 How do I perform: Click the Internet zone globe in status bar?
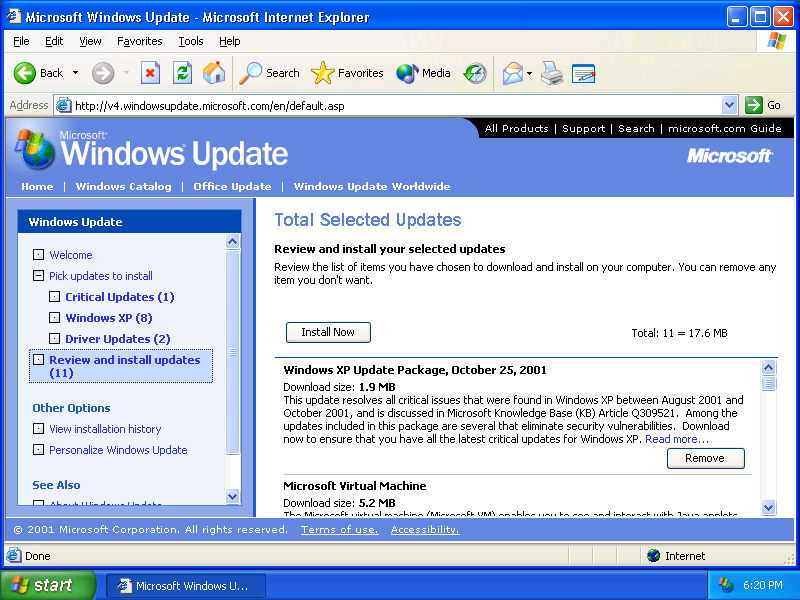coord(653,556)
